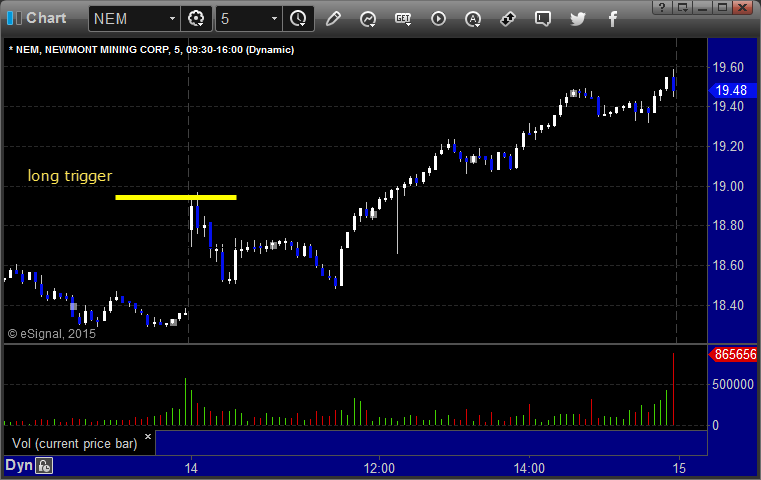Click the help question mark button
Screen dimensions: 761x480
(662, 7)
